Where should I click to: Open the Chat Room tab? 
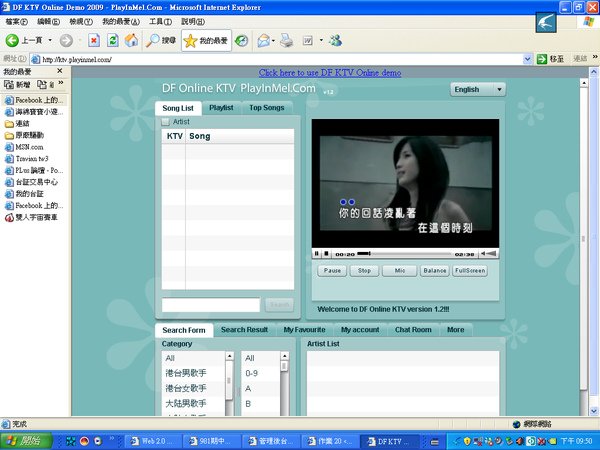coord(413,330)
